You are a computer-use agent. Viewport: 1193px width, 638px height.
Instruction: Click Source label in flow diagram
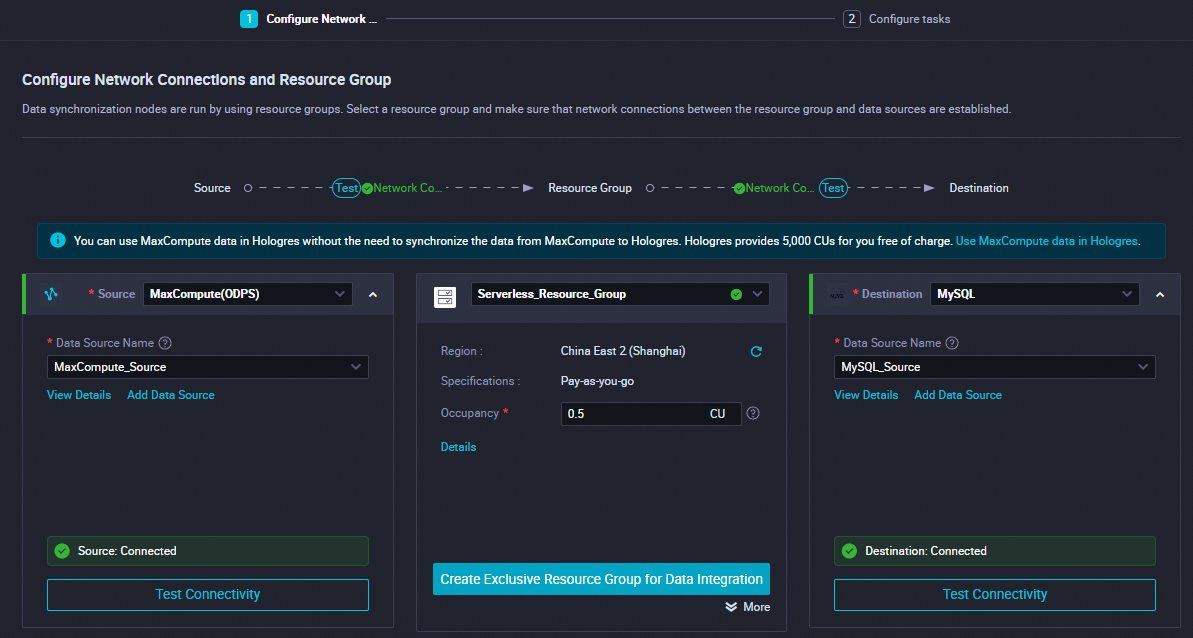(212, 188)
